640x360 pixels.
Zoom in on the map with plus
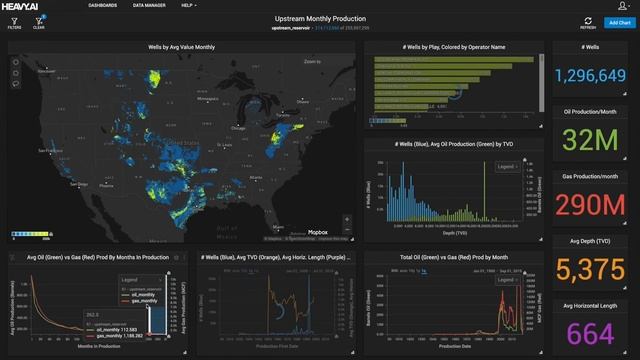(347, 219)
